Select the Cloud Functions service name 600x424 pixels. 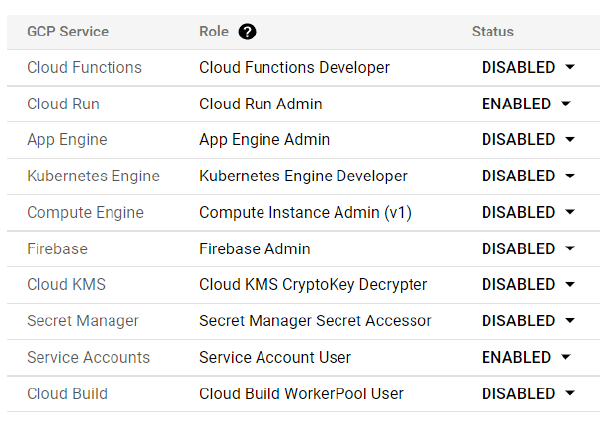(x=84, y=68)
